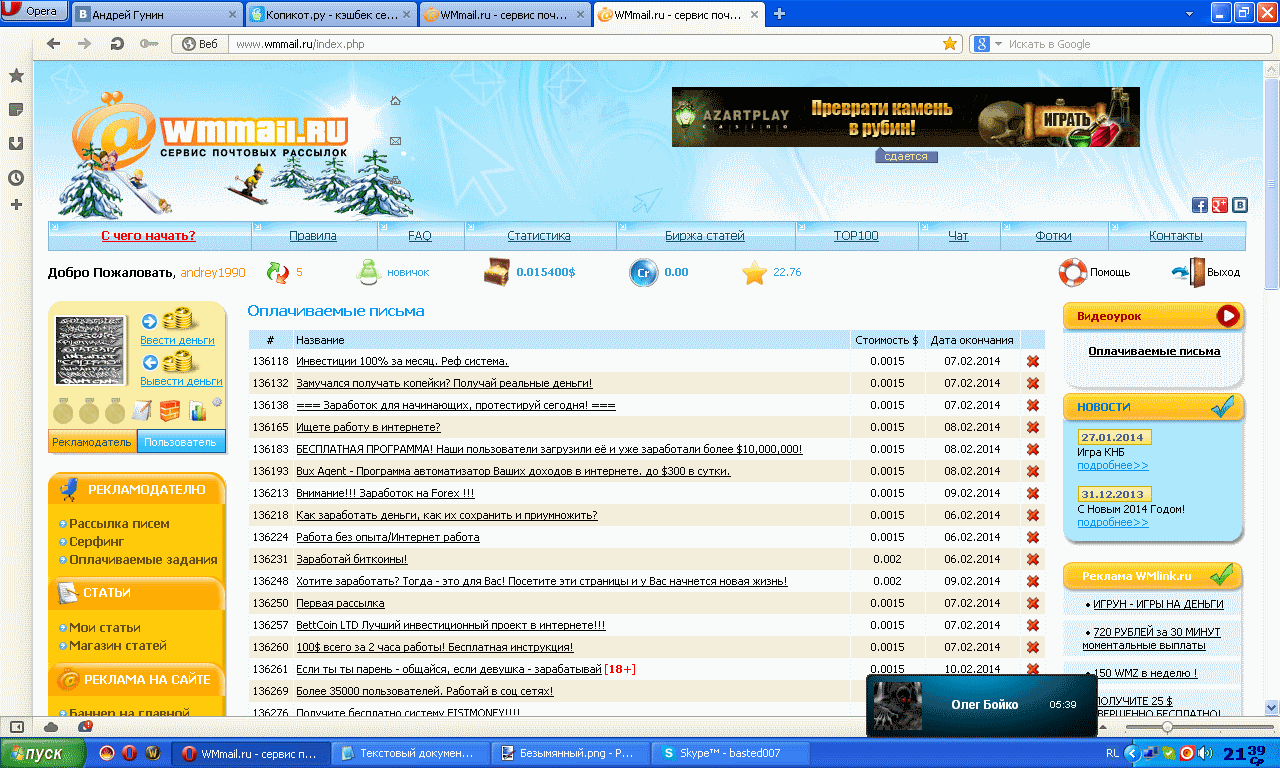Click the brick wall icon
Image resolution: width=1280 pixels, height=768 pixels.
point(170,410)
